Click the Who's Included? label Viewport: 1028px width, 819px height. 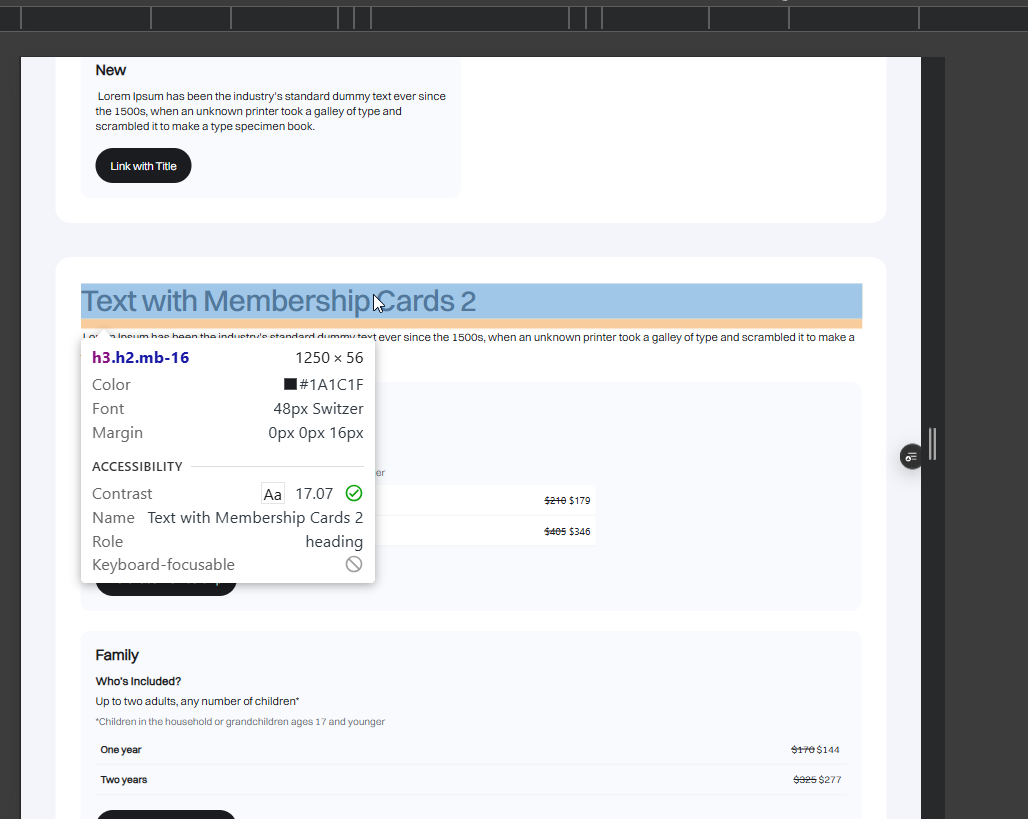138,681
